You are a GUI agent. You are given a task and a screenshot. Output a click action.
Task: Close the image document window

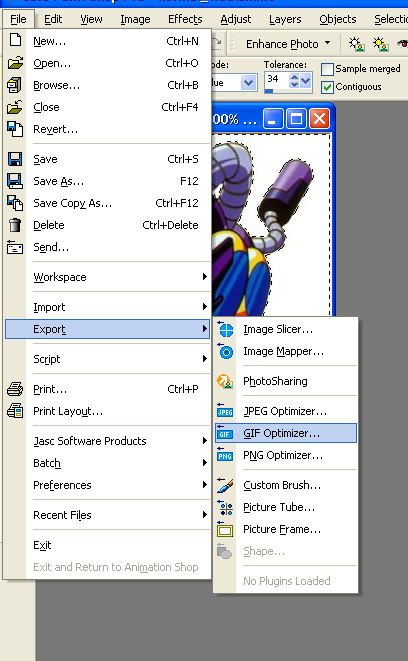pyautogui.click(x=319, y=118)
